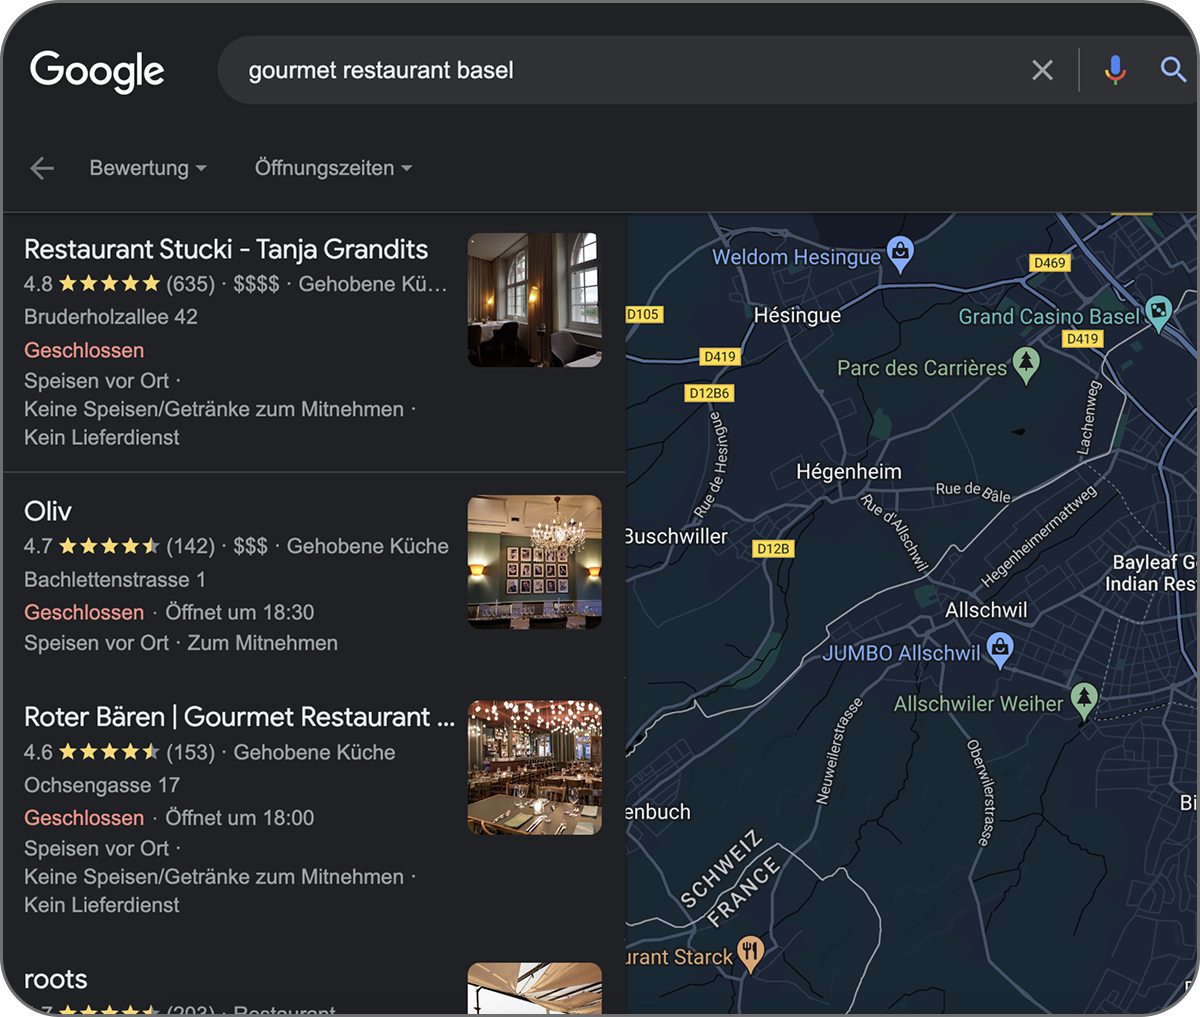Select Allschwiler Weiher park pin
Image resolution: width=1200 pixels, height=1017 pixels.
[x=1084, y=701]
